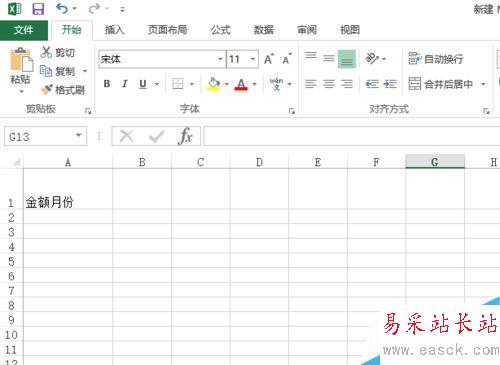
Task: Open 对齐方式 alignment dialog launcher
Action: point(486,111)
